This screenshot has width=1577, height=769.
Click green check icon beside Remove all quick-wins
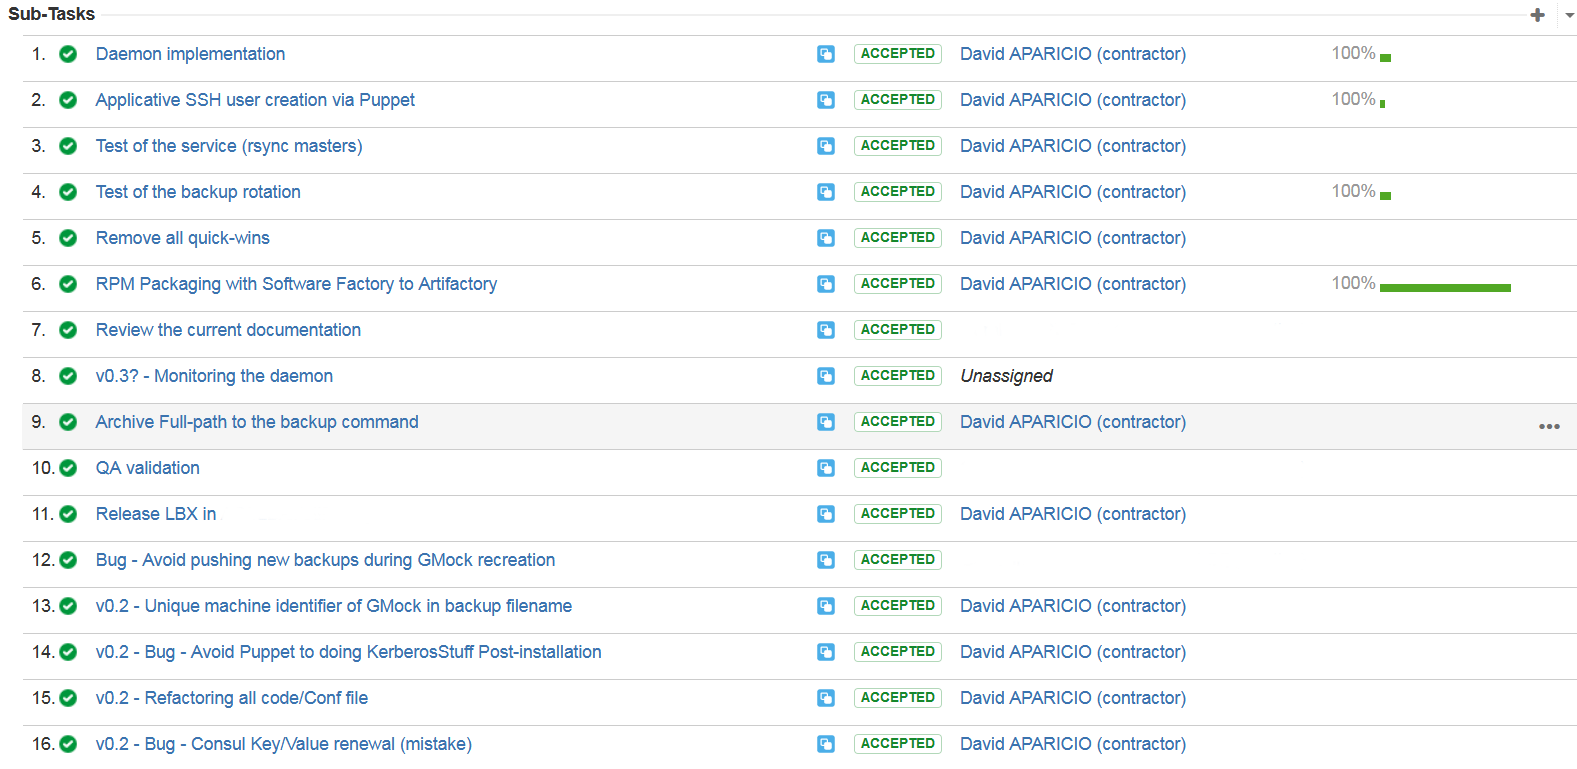[68, 238]
